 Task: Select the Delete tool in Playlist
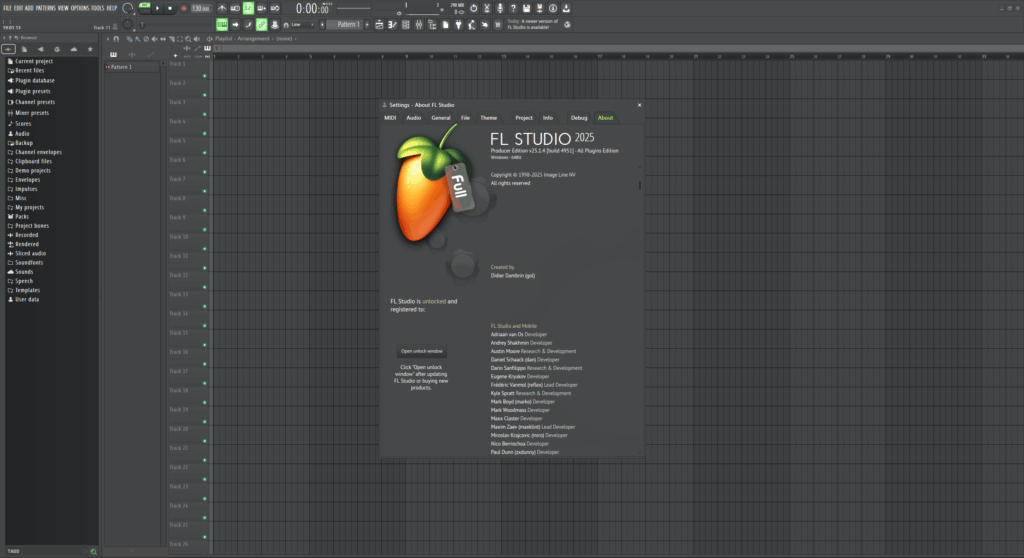point(146,39)
